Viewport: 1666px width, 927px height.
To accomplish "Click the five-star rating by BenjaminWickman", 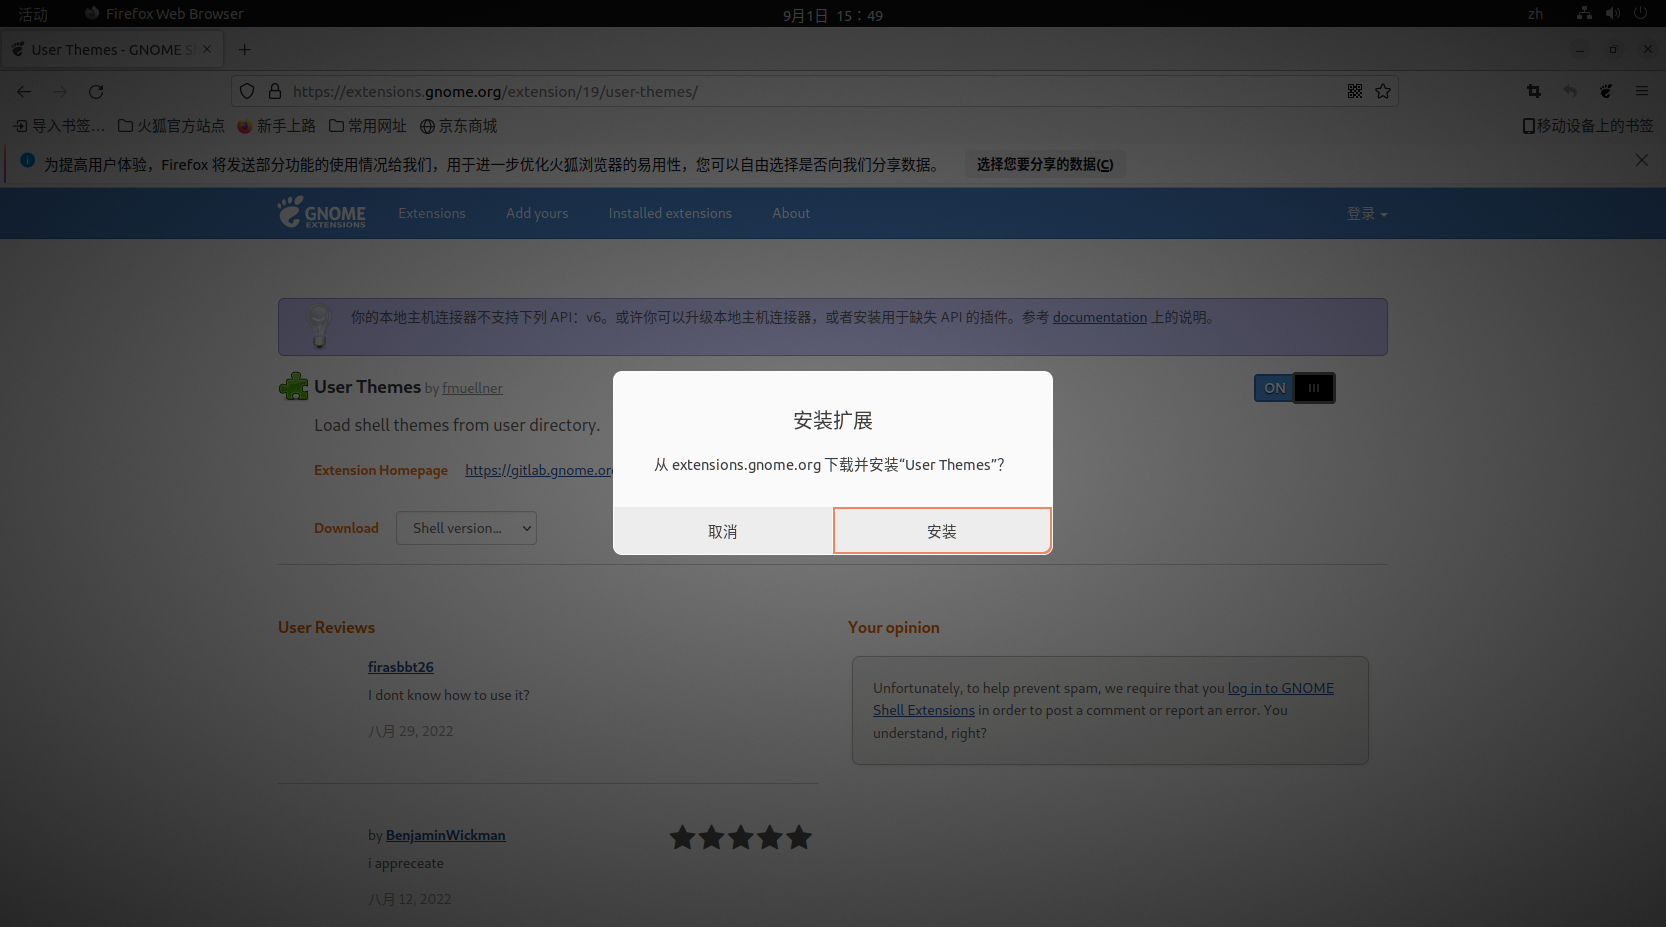I will pos(740,837).
